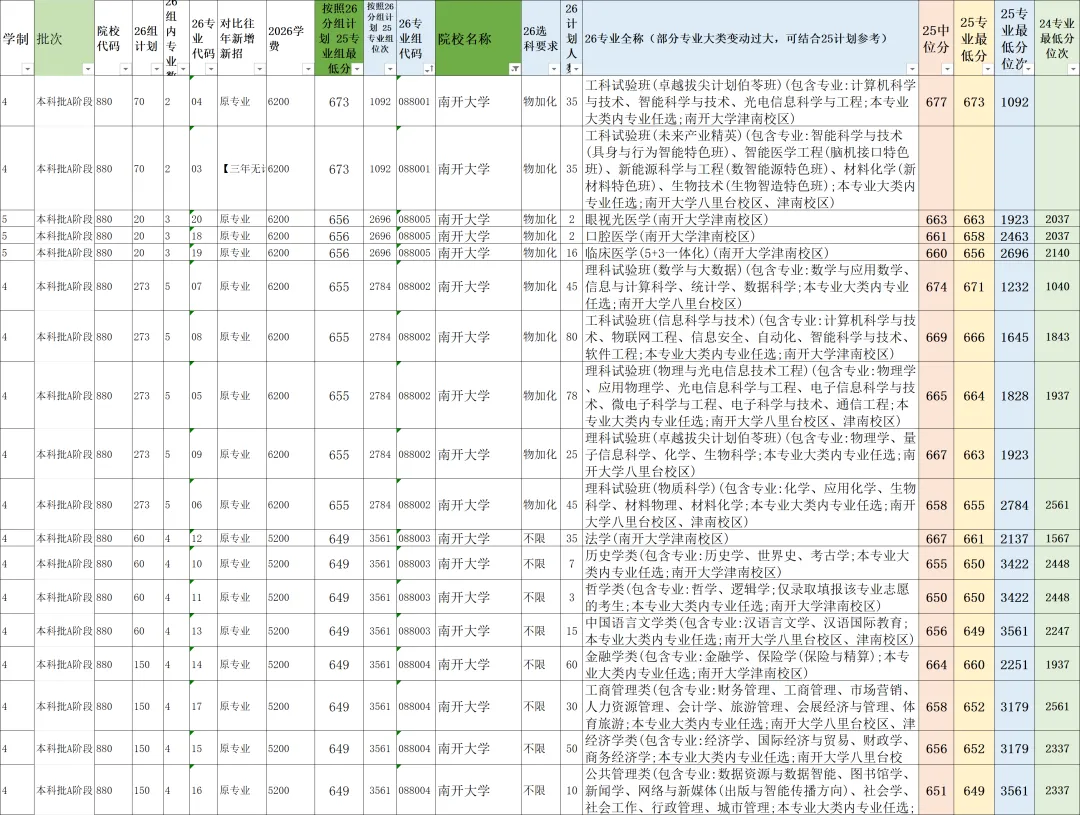The image size is (1080, 815).
Task: Select plan count cell 80
Action: click(x=572, y=337)
